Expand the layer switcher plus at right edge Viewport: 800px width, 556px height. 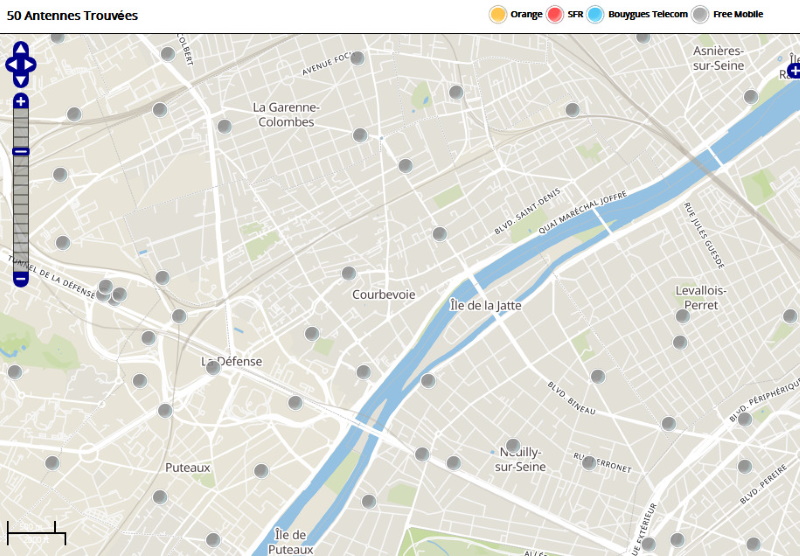click(x=794, y=70)
